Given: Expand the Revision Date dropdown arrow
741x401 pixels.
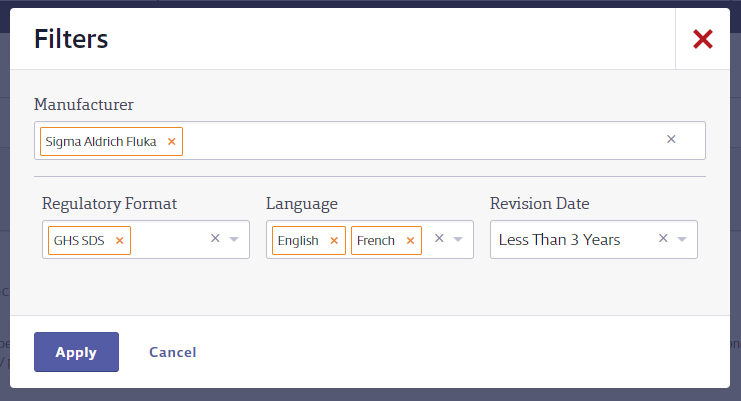Looking at the screenshot, I should [x=682, y=239].
